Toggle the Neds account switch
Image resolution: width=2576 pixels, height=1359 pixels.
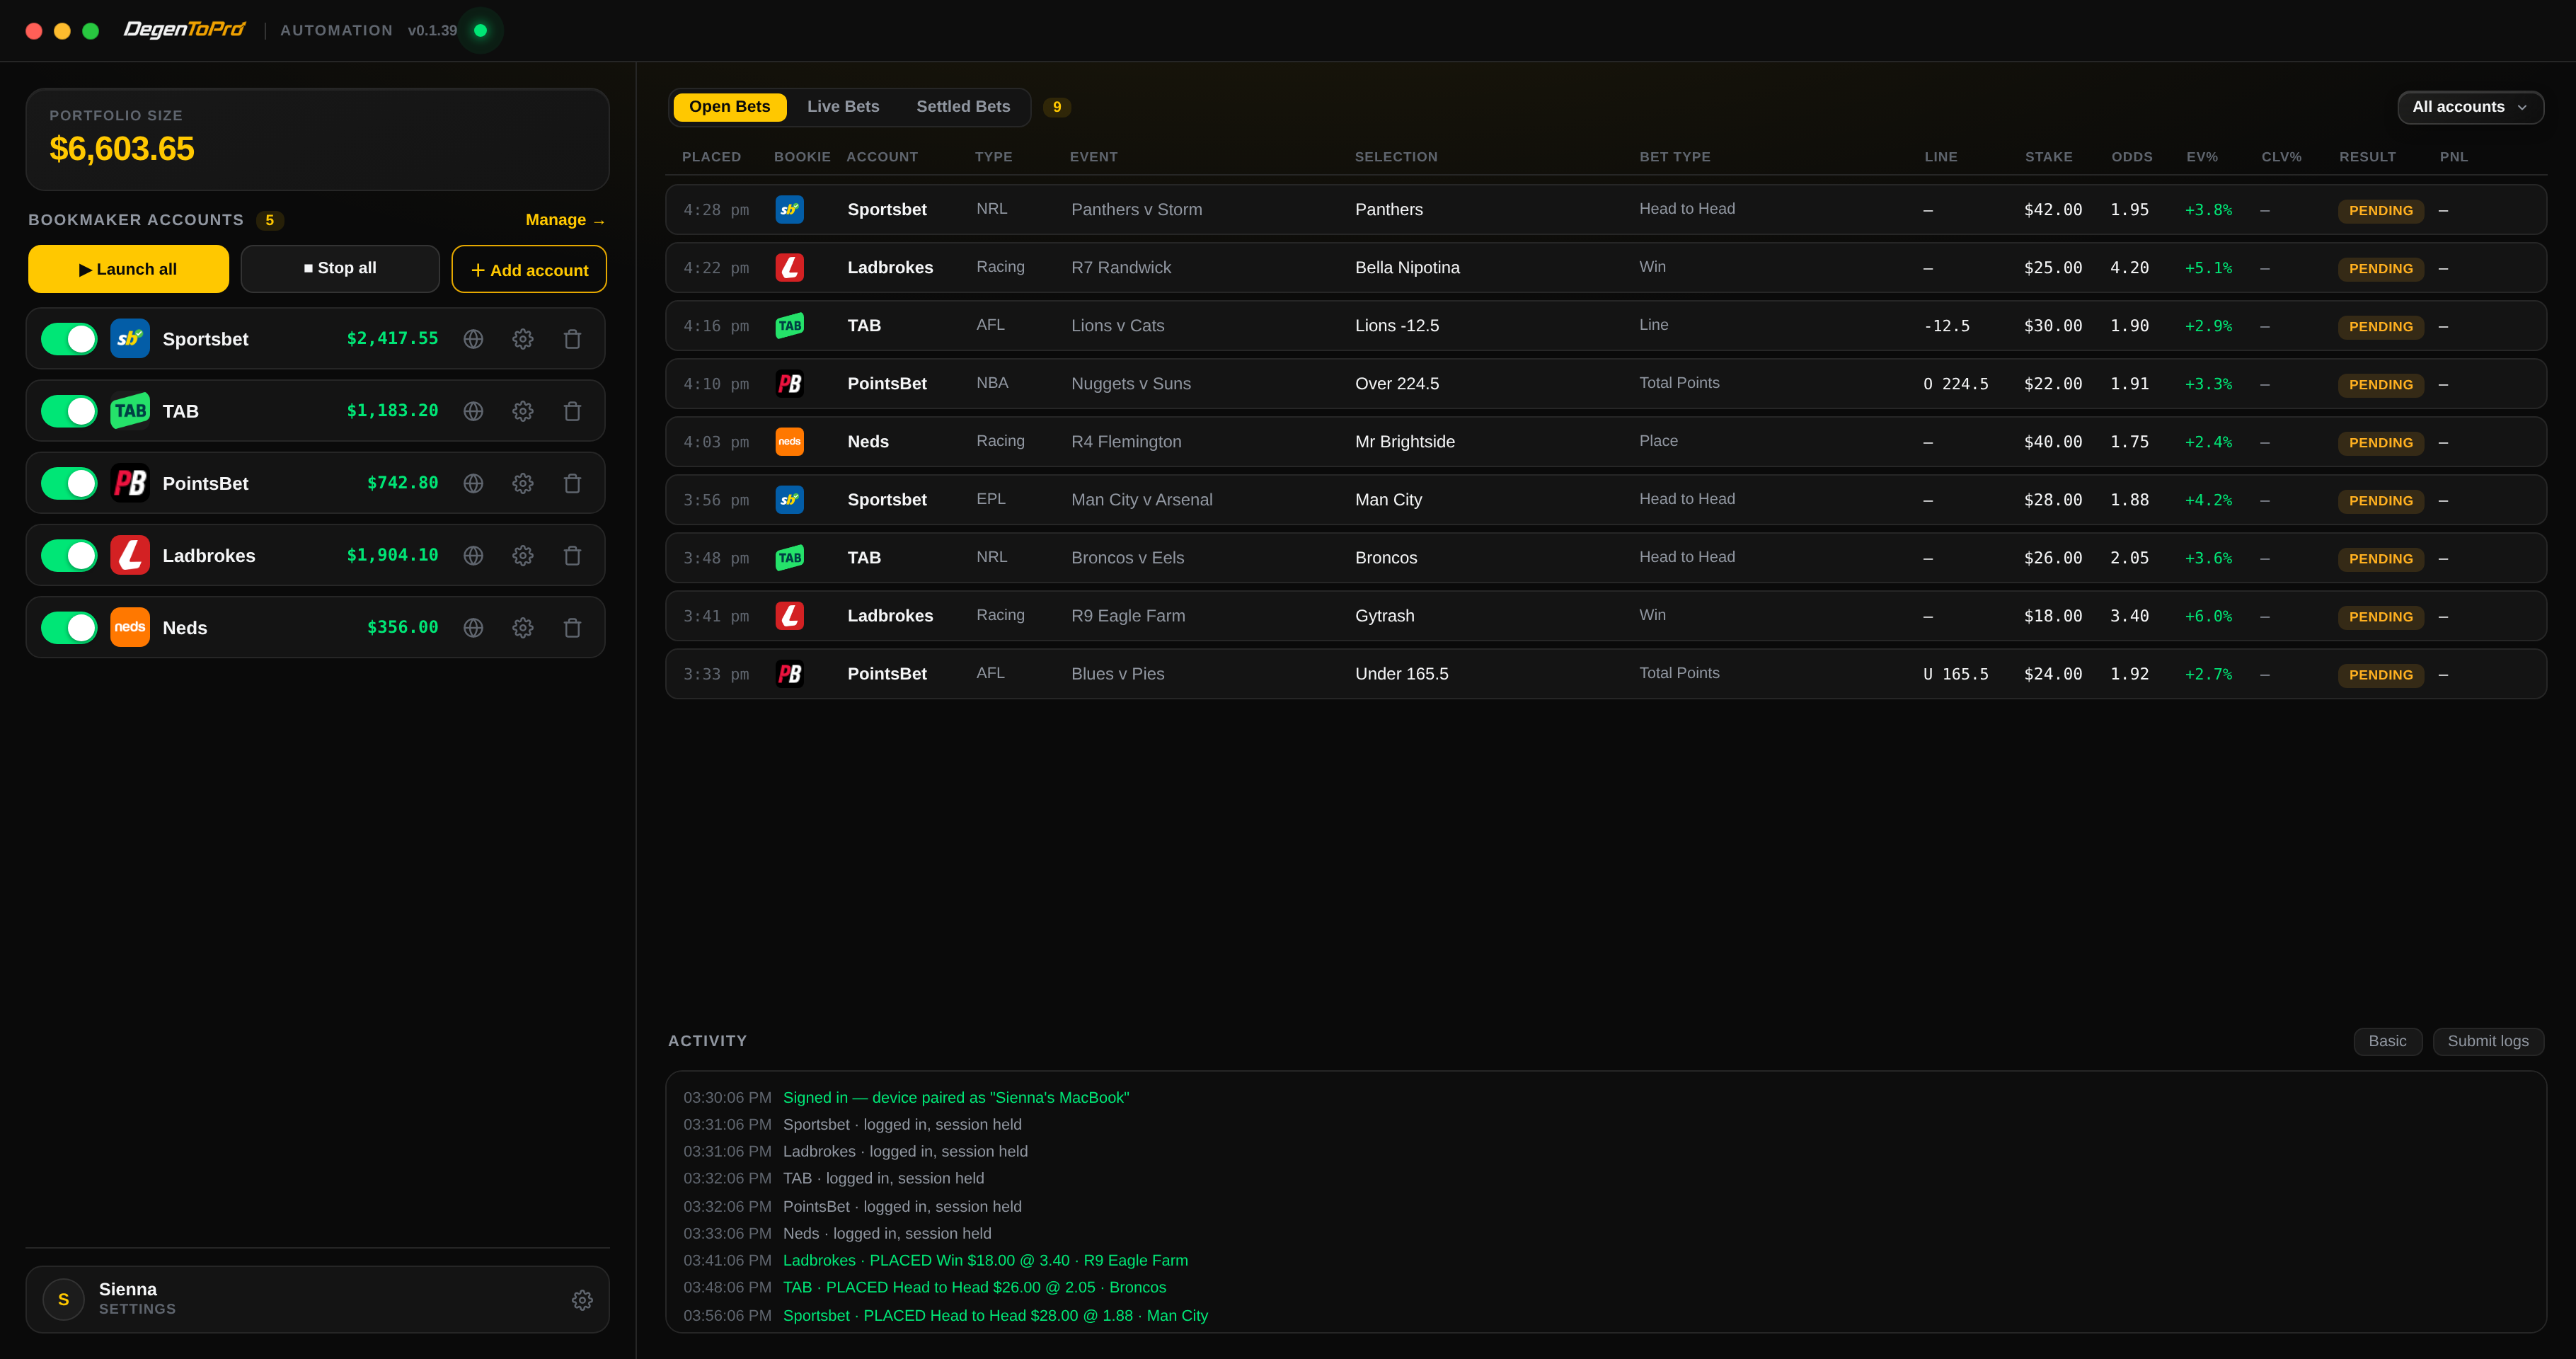(x=69, y=627)
